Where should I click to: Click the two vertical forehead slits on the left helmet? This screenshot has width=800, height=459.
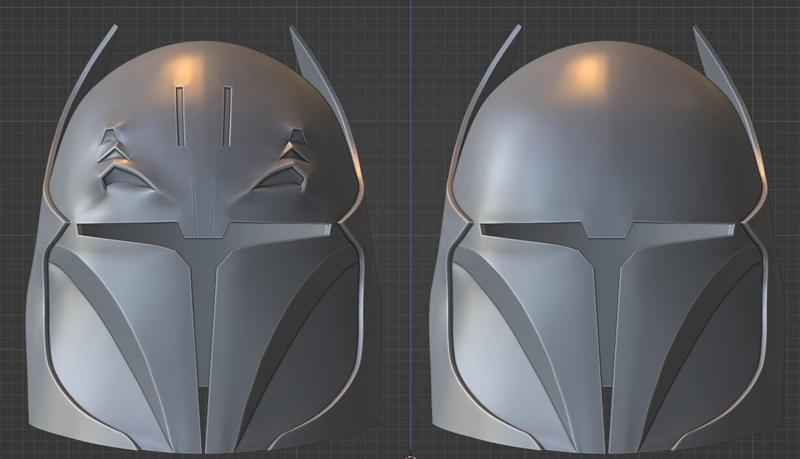(x=204, y=116)
